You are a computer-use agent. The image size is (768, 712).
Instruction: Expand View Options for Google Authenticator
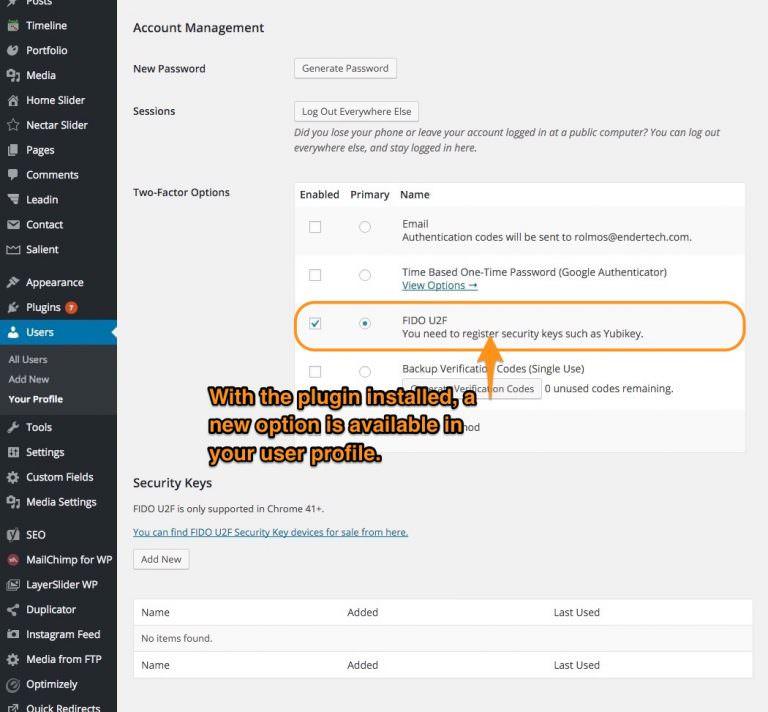[x=439, y=286]
